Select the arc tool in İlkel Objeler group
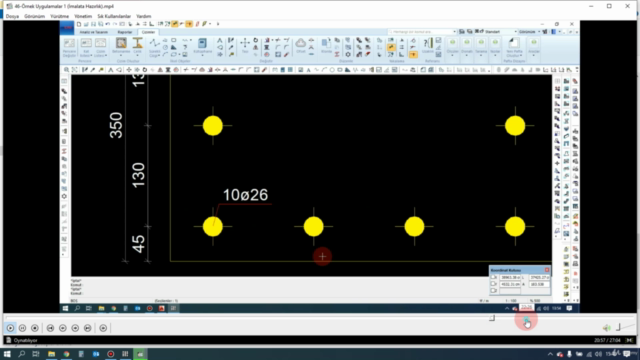Viewport: 640px width, 360px height. pyautogui.click(x=165, y=54)
